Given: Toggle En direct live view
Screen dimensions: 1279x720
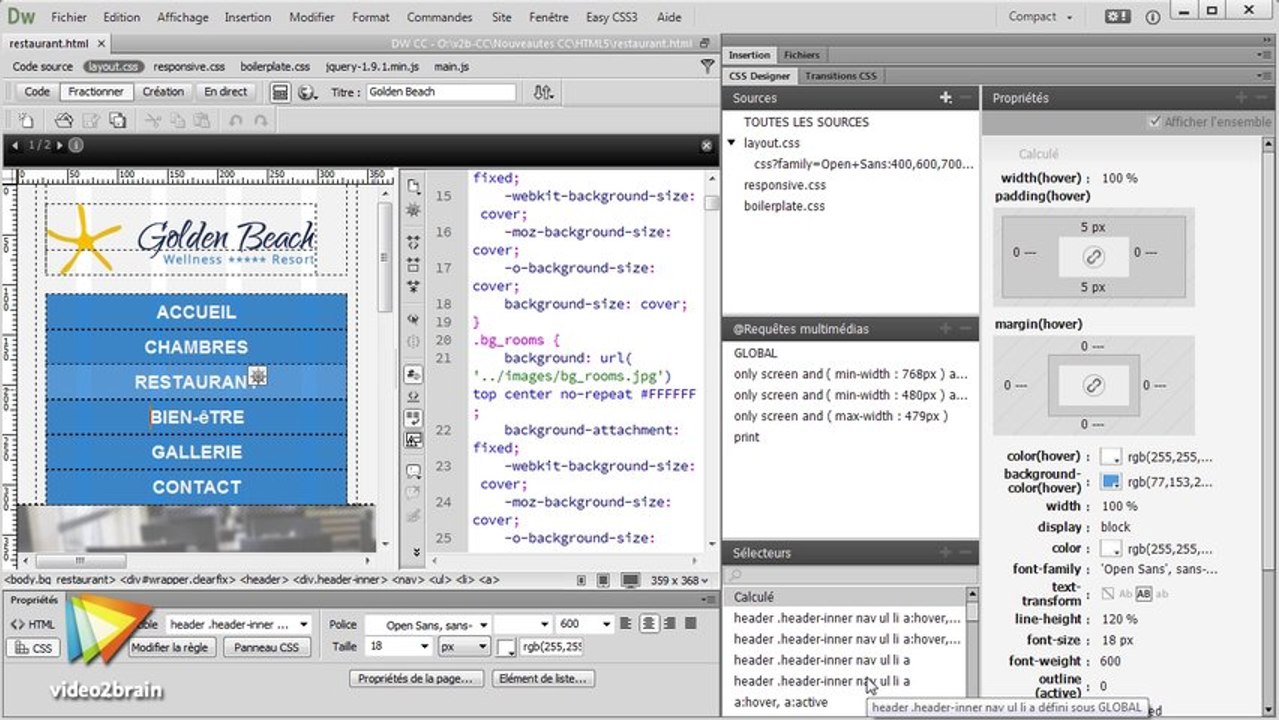Looking at the screenshot, I should coord(226,92).
